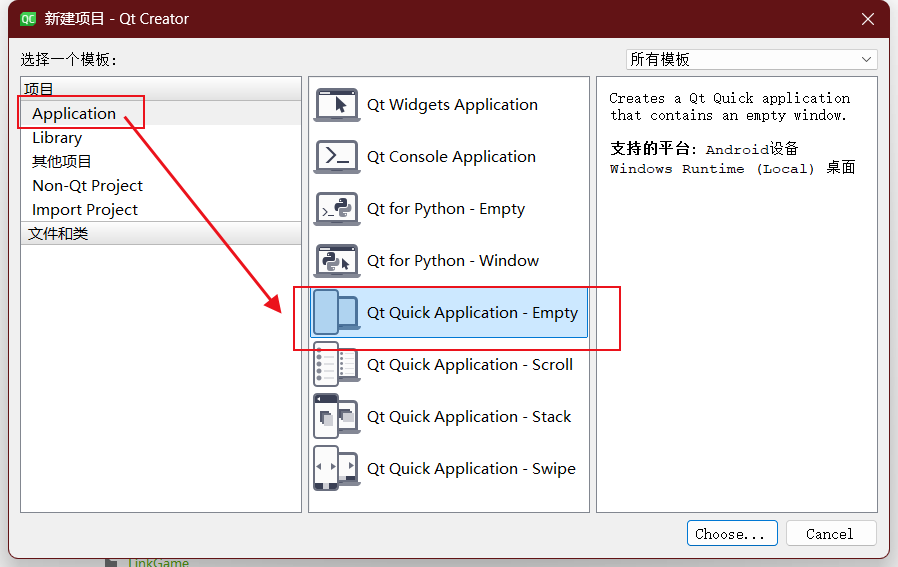Click LinkGame entry behind the dialog
898x567 pixels.
[x=158, y=562]
